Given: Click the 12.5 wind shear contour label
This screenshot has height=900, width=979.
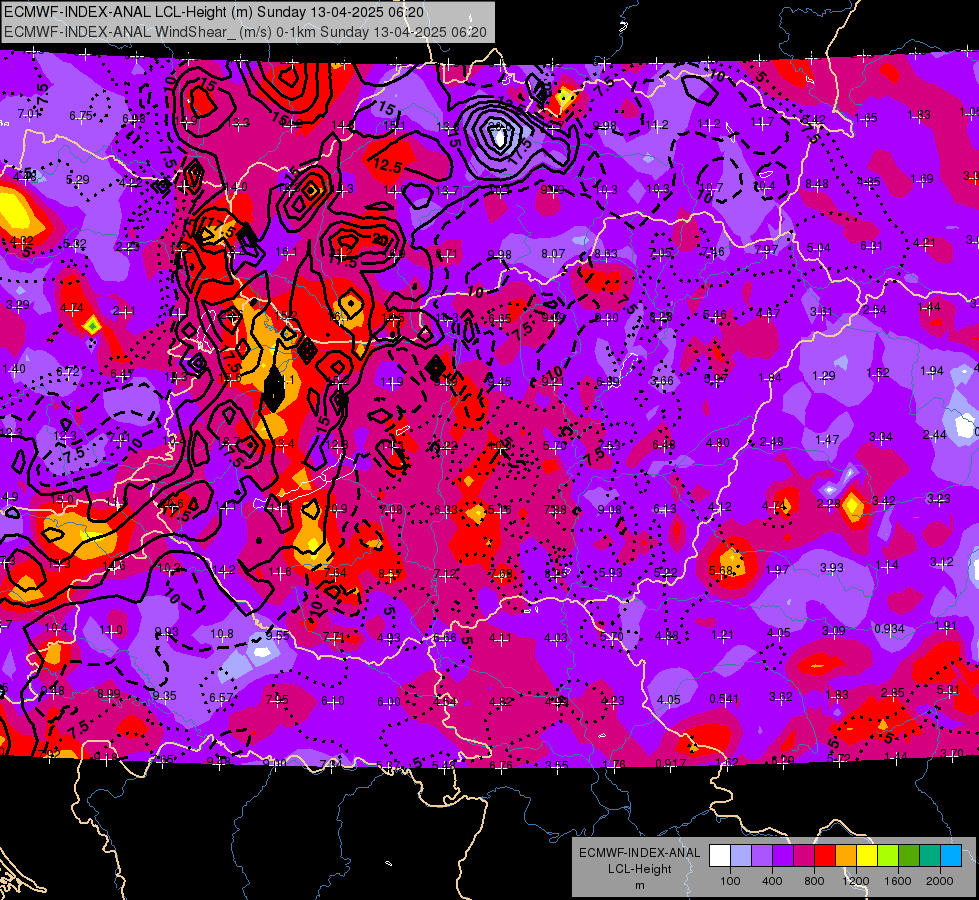Looking at the screenshot, I should 388,166.
